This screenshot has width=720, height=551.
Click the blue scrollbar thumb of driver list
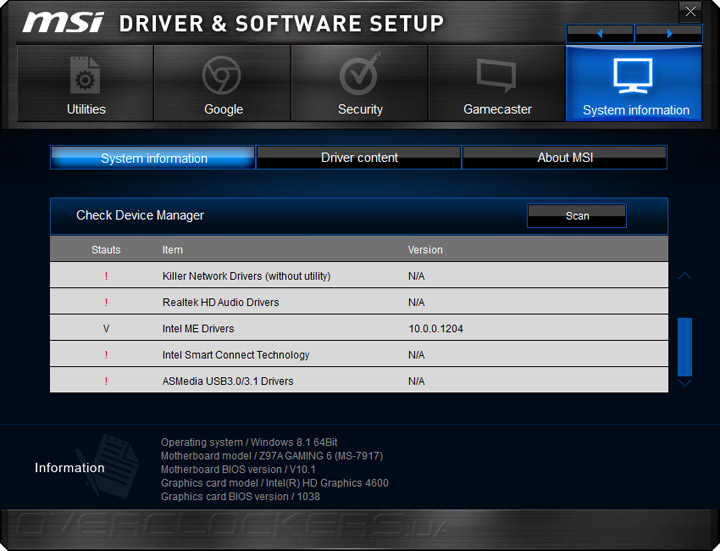pyautogui.click(x=685, y=347)
